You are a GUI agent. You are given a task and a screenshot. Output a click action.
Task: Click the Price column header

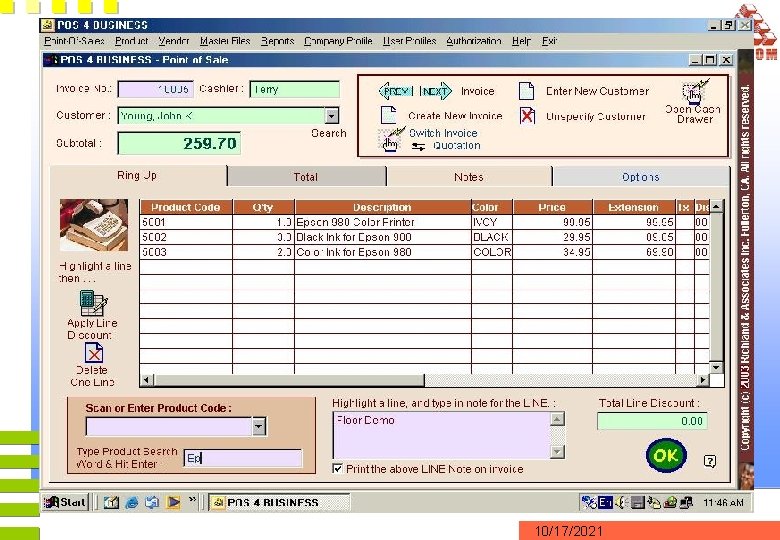pos(552,207)
